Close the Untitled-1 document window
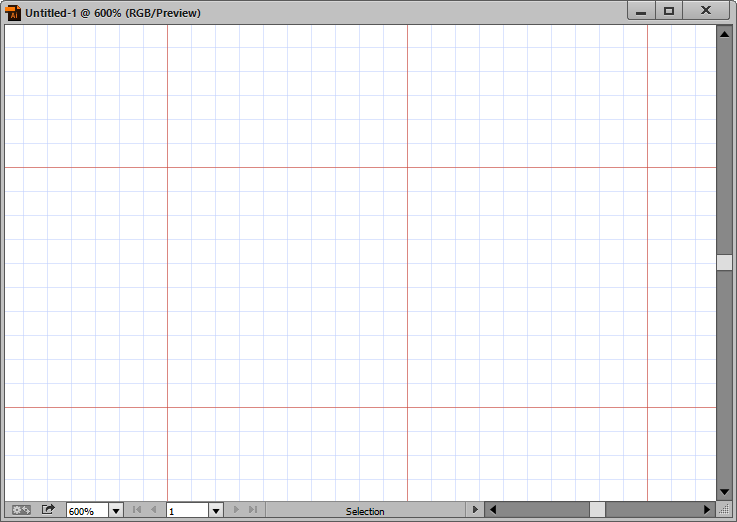This screenshot has height=522, width=737. (x=706, y=11)
